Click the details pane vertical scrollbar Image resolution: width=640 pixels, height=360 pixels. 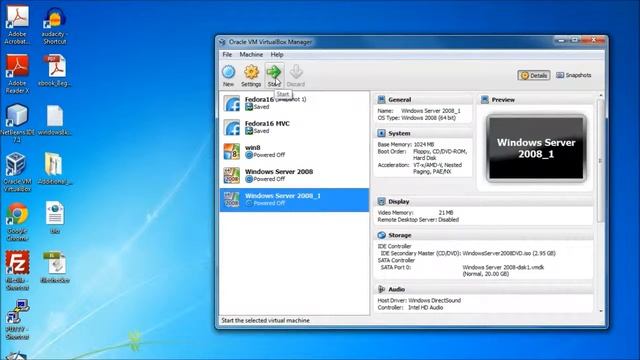(x=601, y=160)
